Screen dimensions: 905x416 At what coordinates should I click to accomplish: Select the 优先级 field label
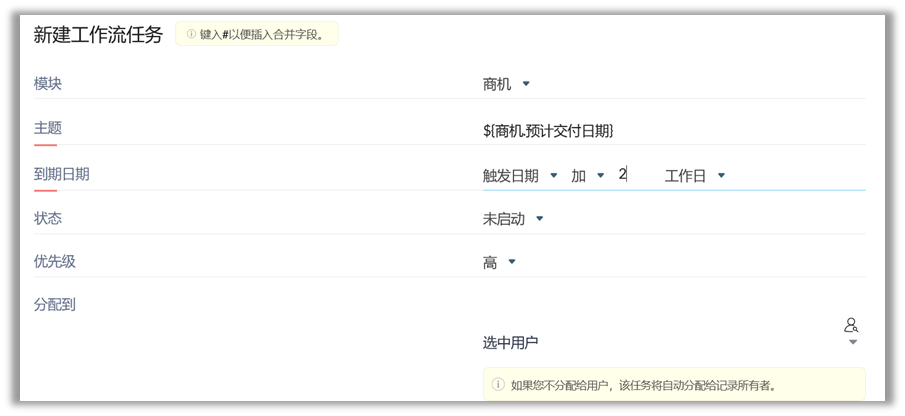coord(55,261)
